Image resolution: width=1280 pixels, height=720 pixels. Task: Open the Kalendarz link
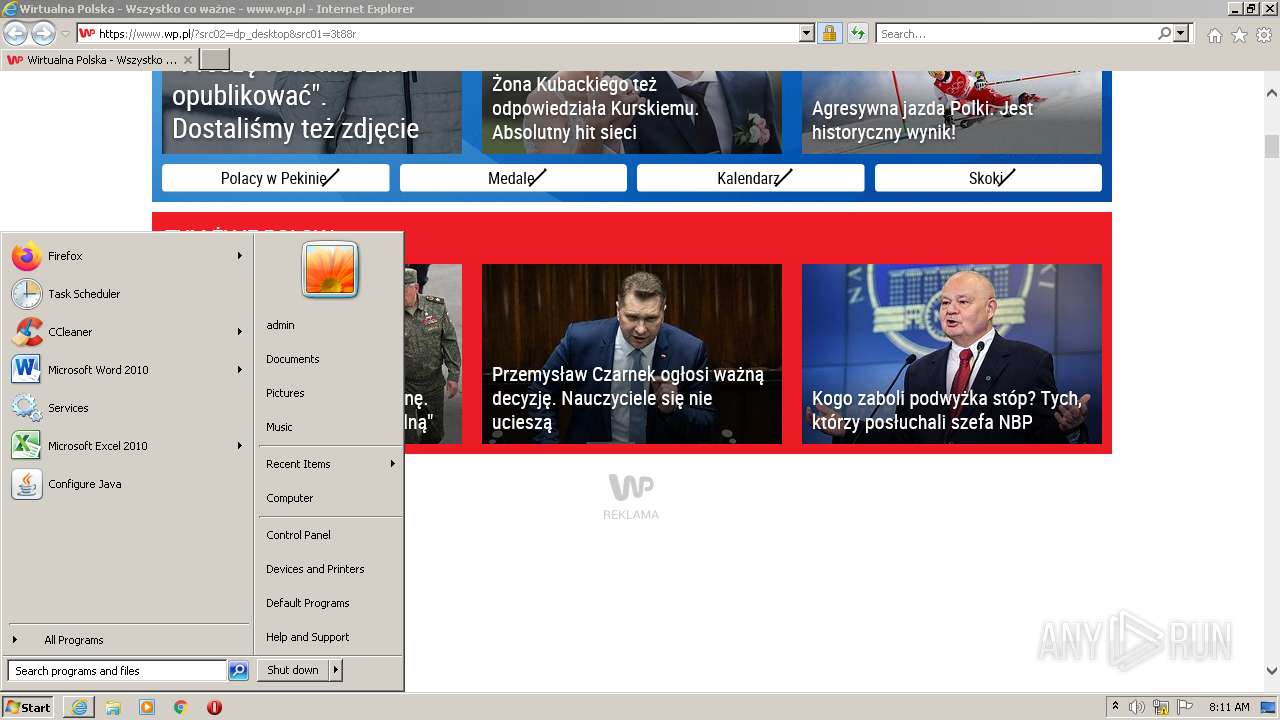point(750,178)
